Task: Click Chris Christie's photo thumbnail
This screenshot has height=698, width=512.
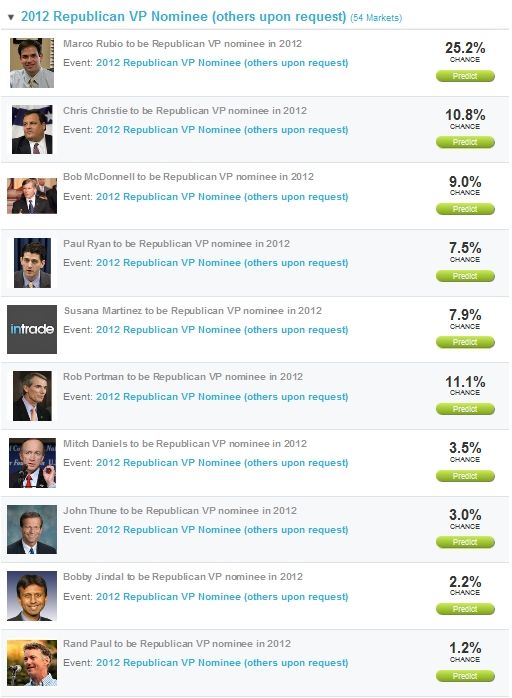Action: (x=32, y=130)
